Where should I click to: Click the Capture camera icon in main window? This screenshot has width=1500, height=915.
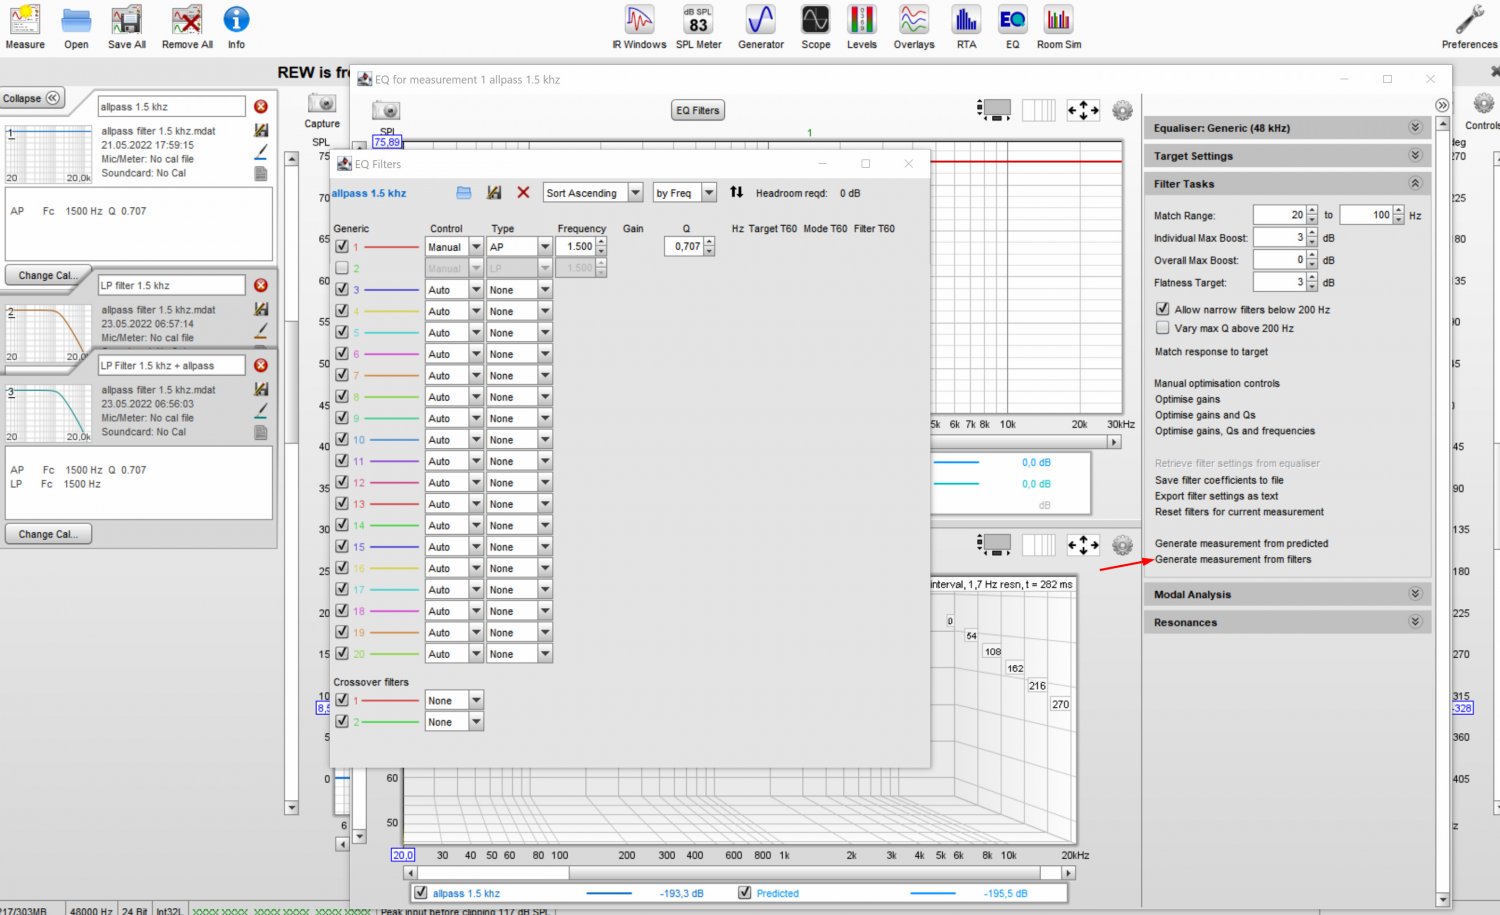322,103
